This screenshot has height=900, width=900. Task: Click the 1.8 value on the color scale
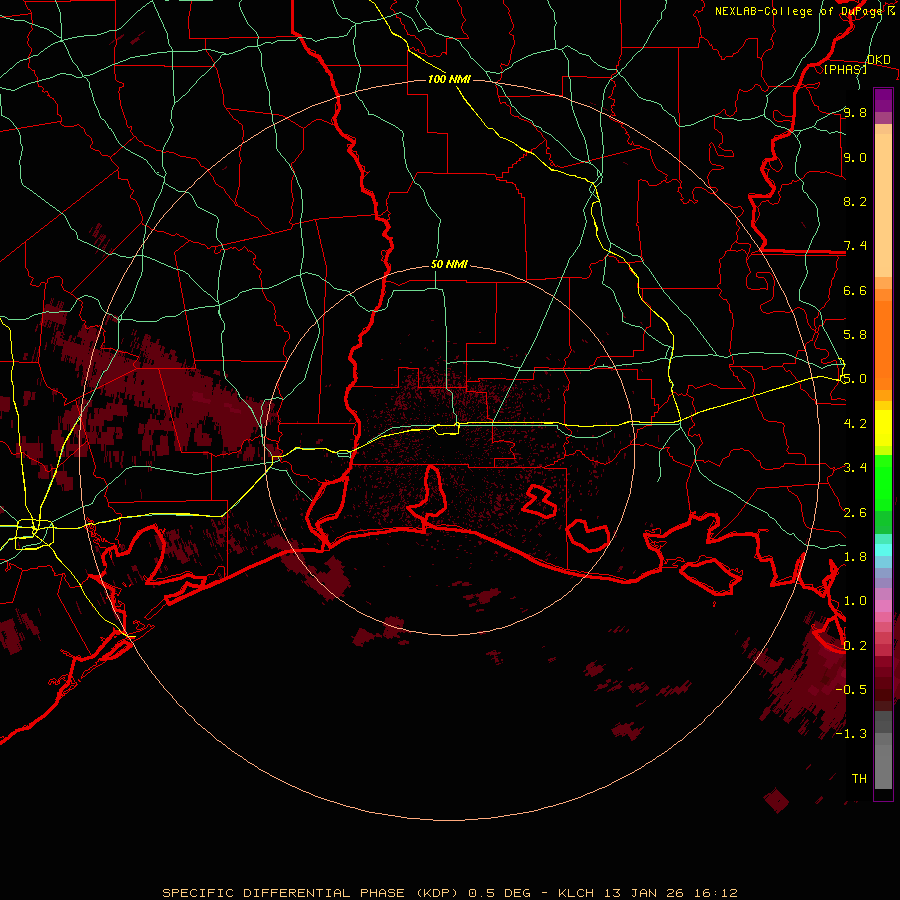[855, 557]
